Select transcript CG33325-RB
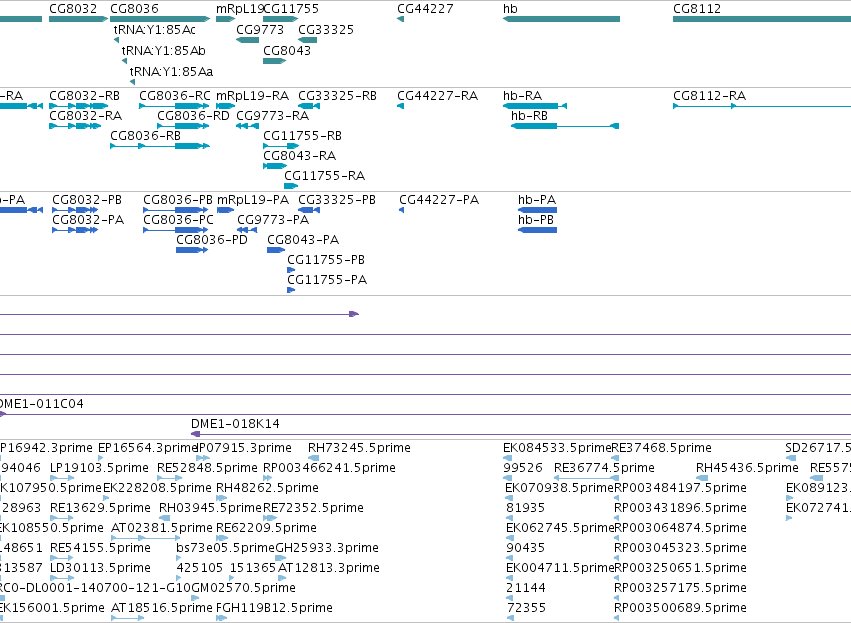The width and height of the screenshot is (851, 623). (x=309, y=106)
